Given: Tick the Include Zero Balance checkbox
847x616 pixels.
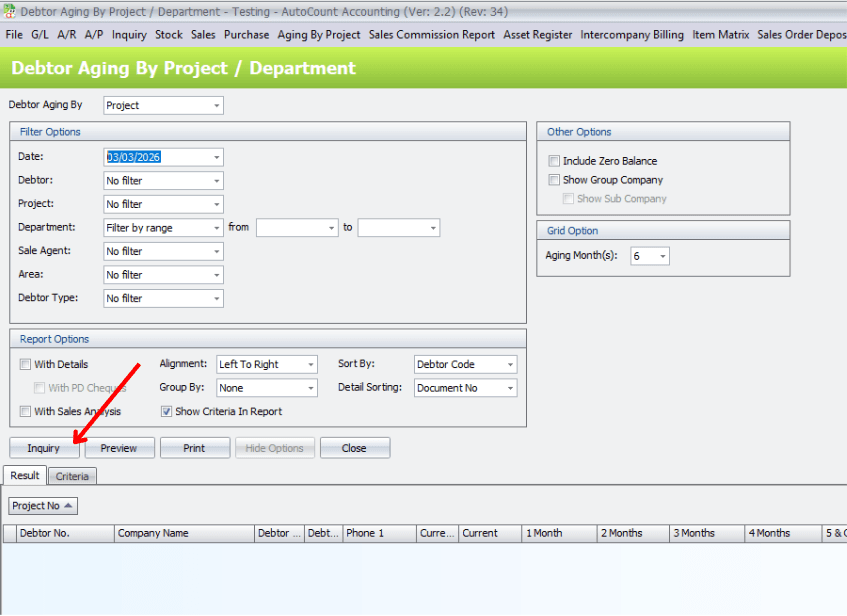Looking at the screenshot, I should pyautogui.click(x=554, y=161).
